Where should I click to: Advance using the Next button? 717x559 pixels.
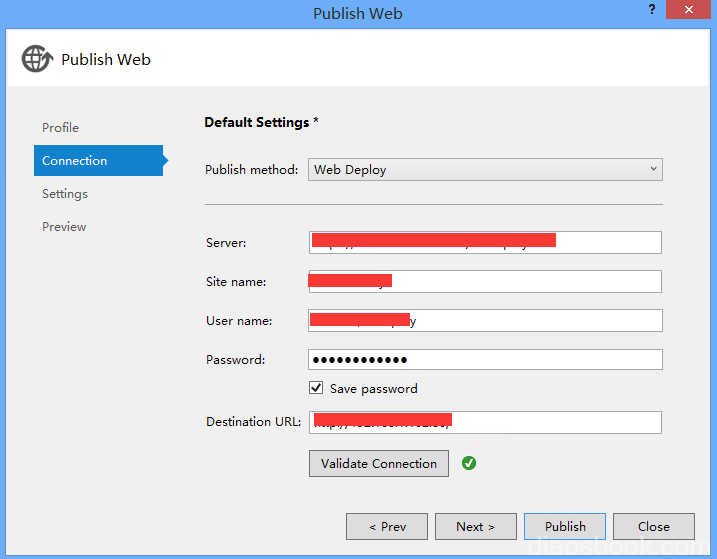point(476,526)
